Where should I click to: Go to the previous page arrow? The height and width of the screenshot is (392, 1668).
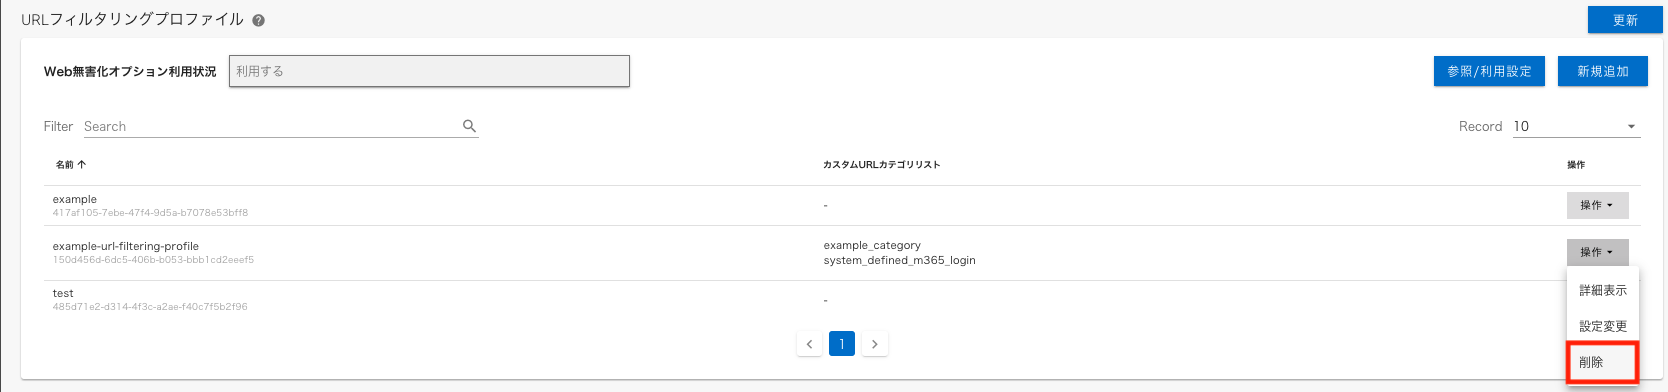[809, 344]
